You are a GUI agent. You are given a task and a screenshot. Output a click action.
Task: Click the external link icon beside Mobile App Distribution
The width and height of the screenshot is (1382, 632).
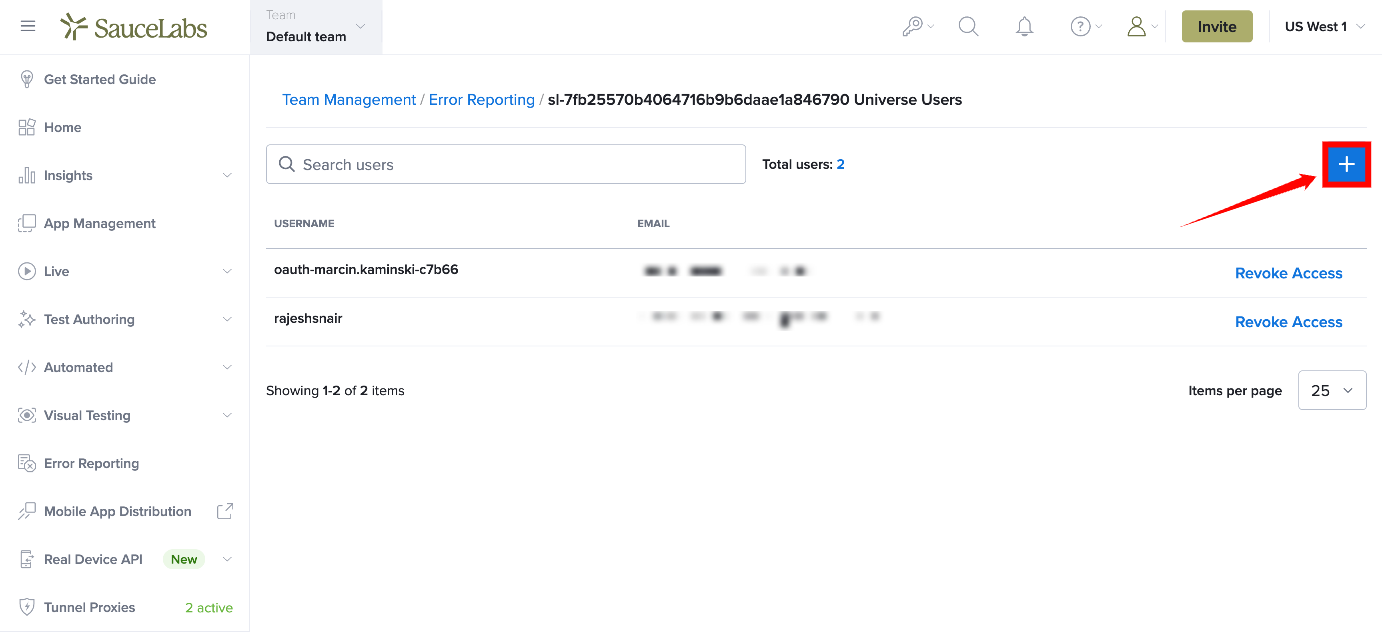pyautogui.click(x=225, y=511)
